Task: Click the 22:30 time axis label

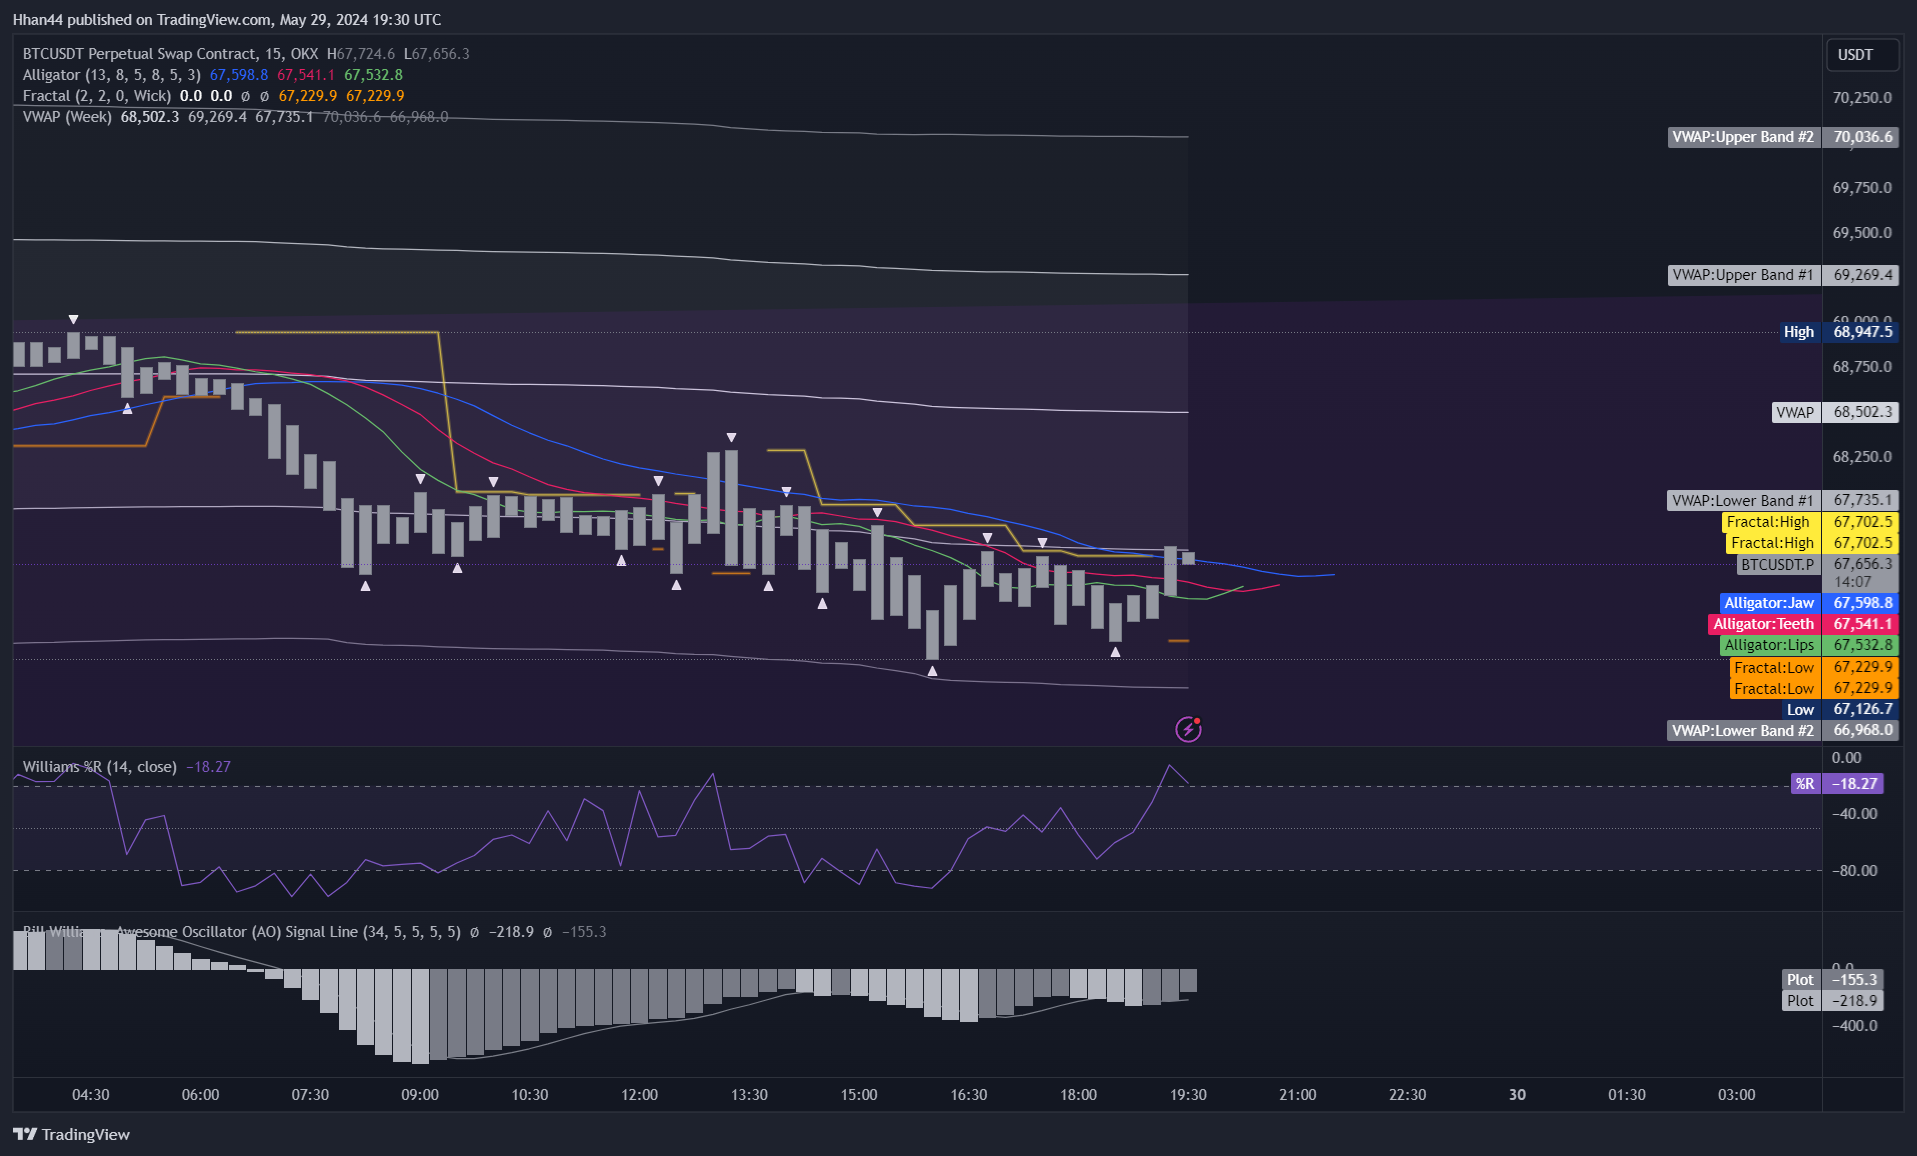Action: coord(1407,1095)
